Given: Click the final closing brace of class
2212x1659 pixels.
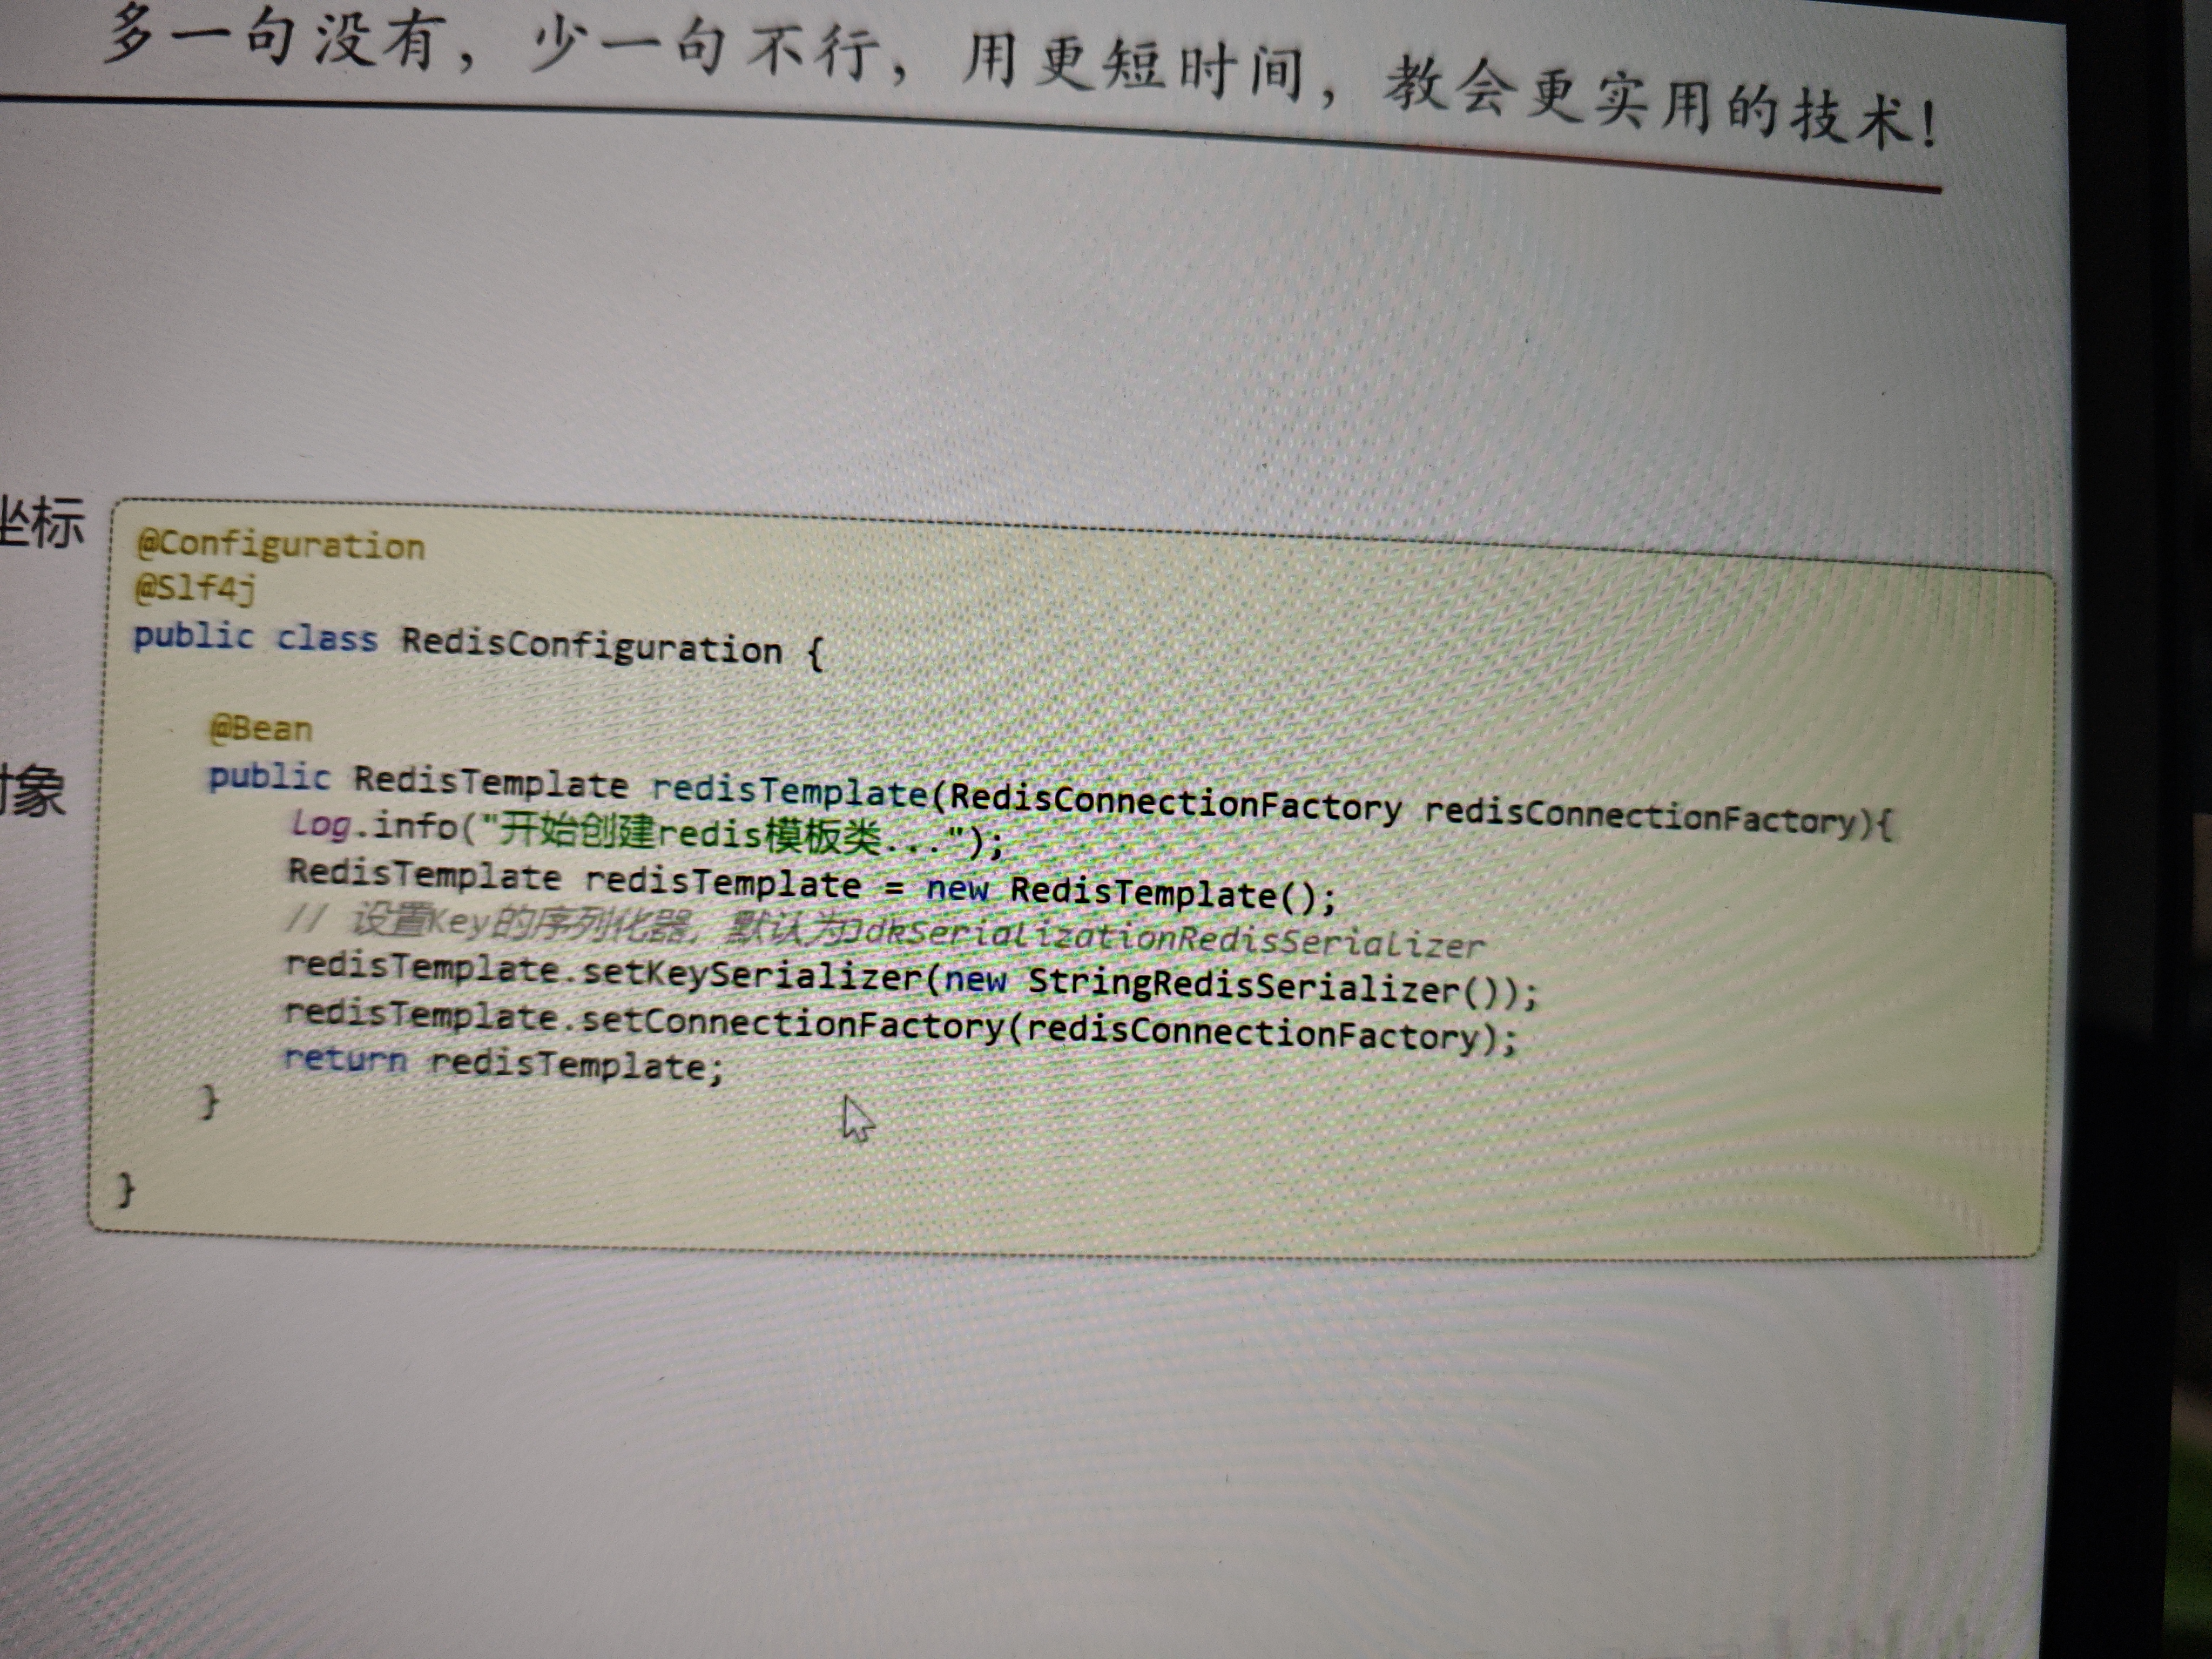Looking at the screenshot, I should (125, 1190).
